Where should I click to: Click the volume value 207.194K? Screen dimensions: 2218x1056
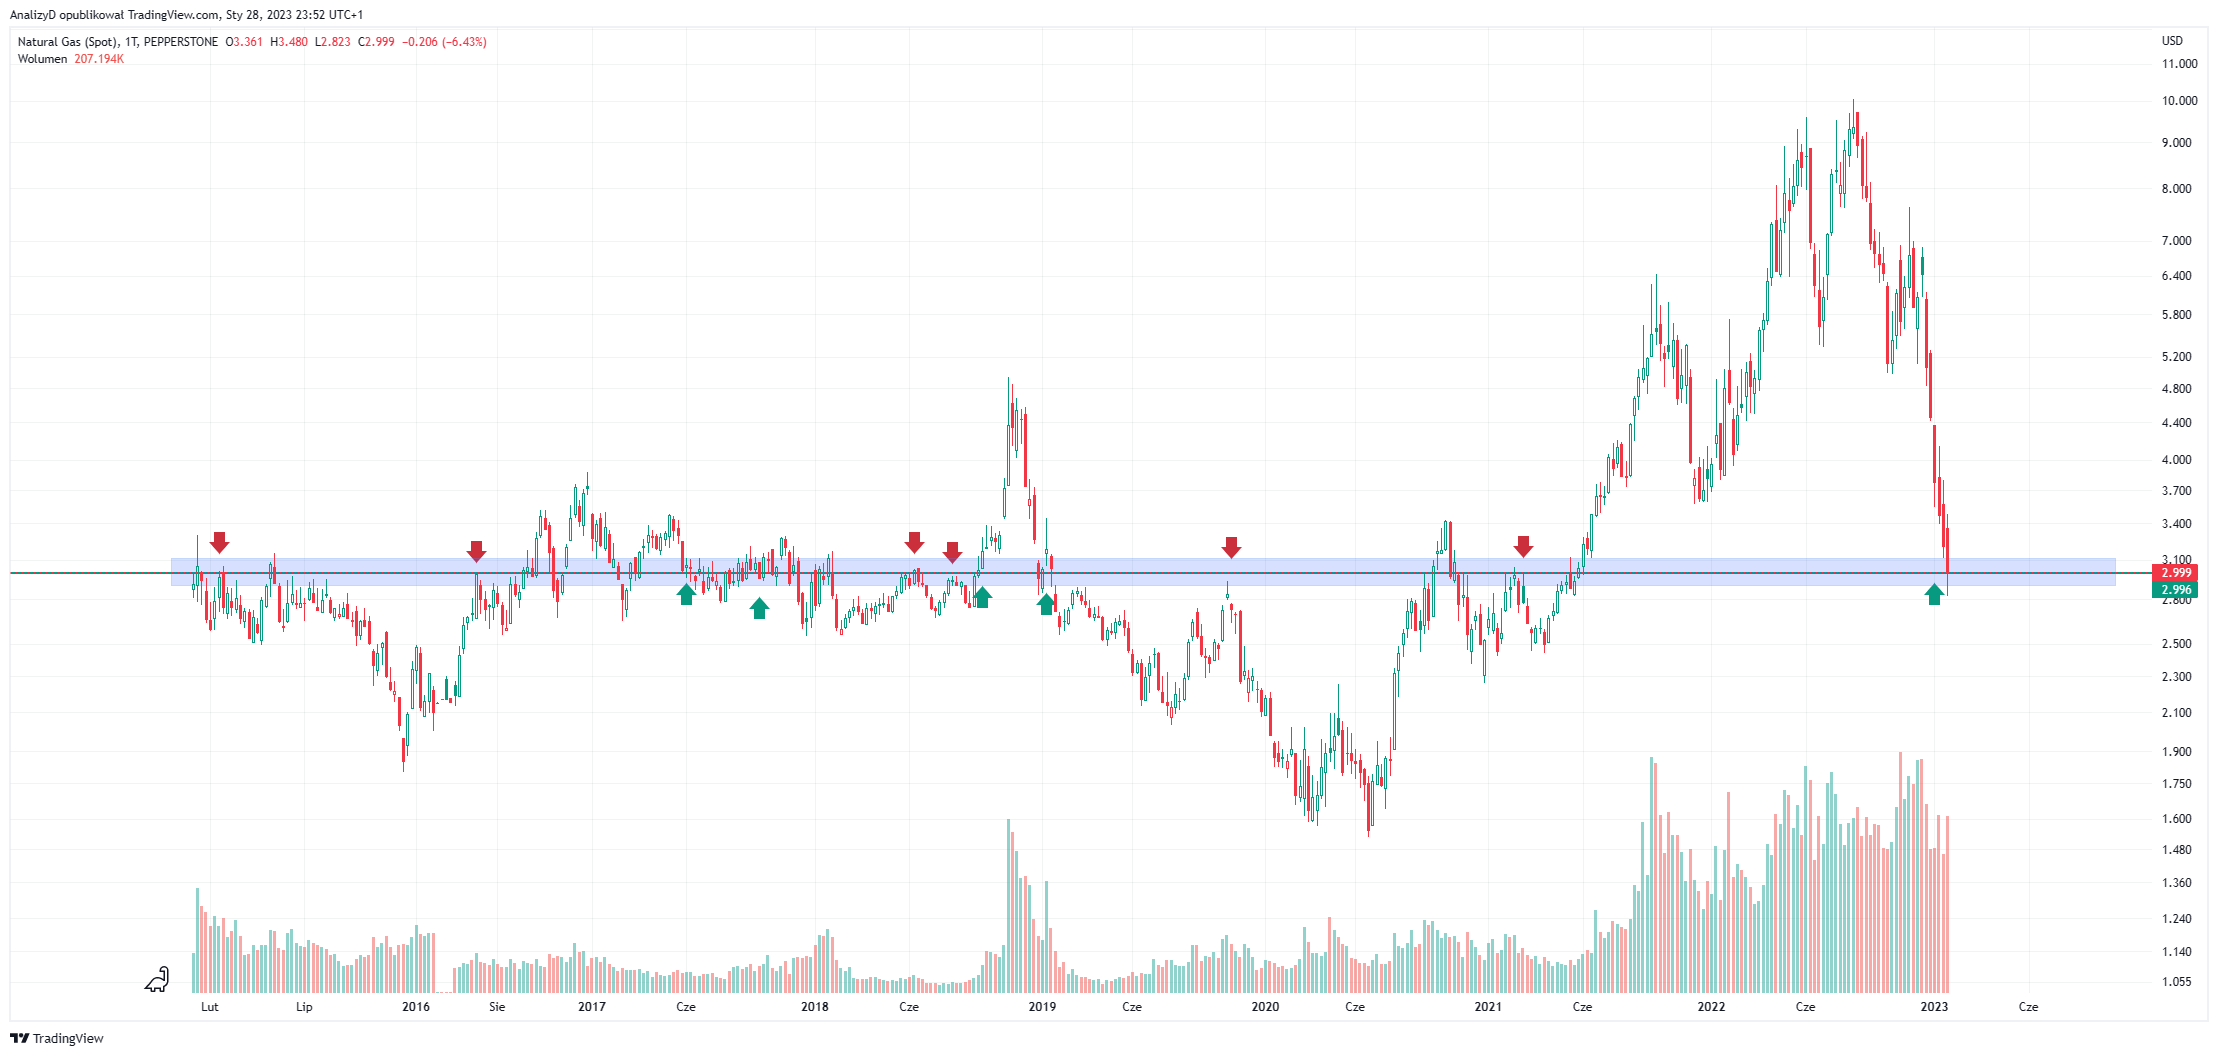click(99, 59)
